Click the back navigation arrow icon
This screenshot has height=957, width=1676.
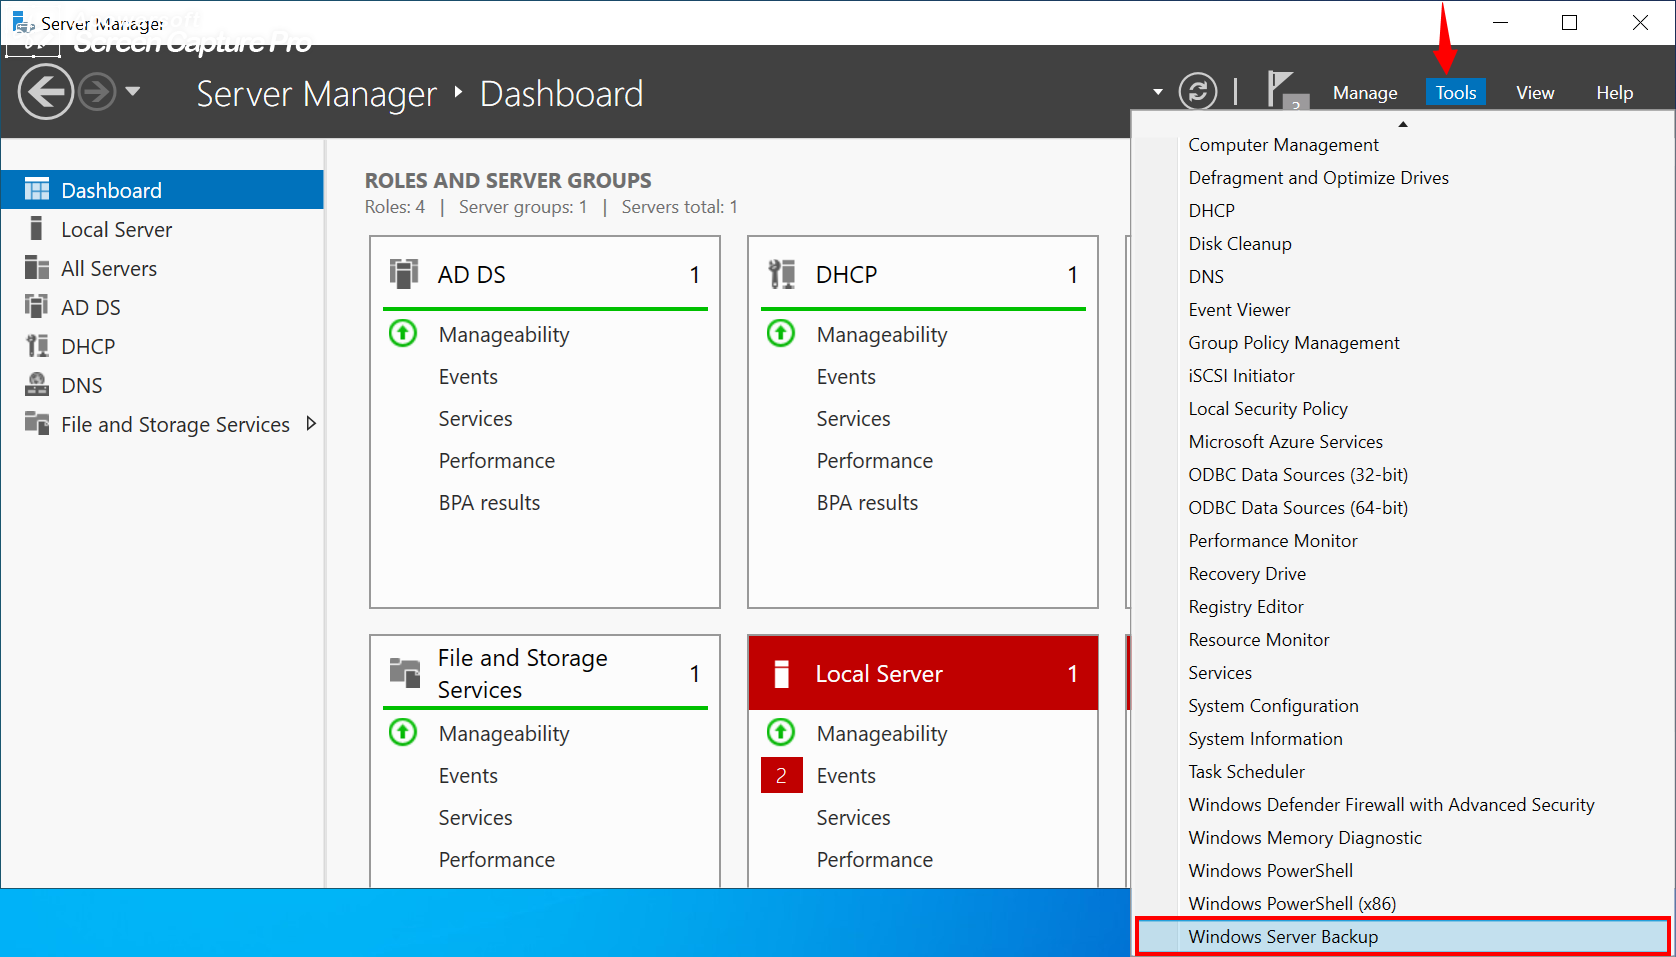point(46,93)
